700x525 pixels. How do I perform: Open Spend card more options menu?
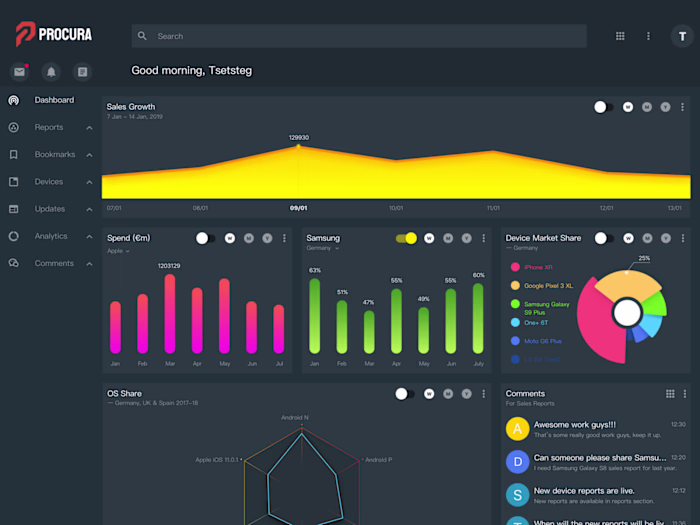coord(284,238)
